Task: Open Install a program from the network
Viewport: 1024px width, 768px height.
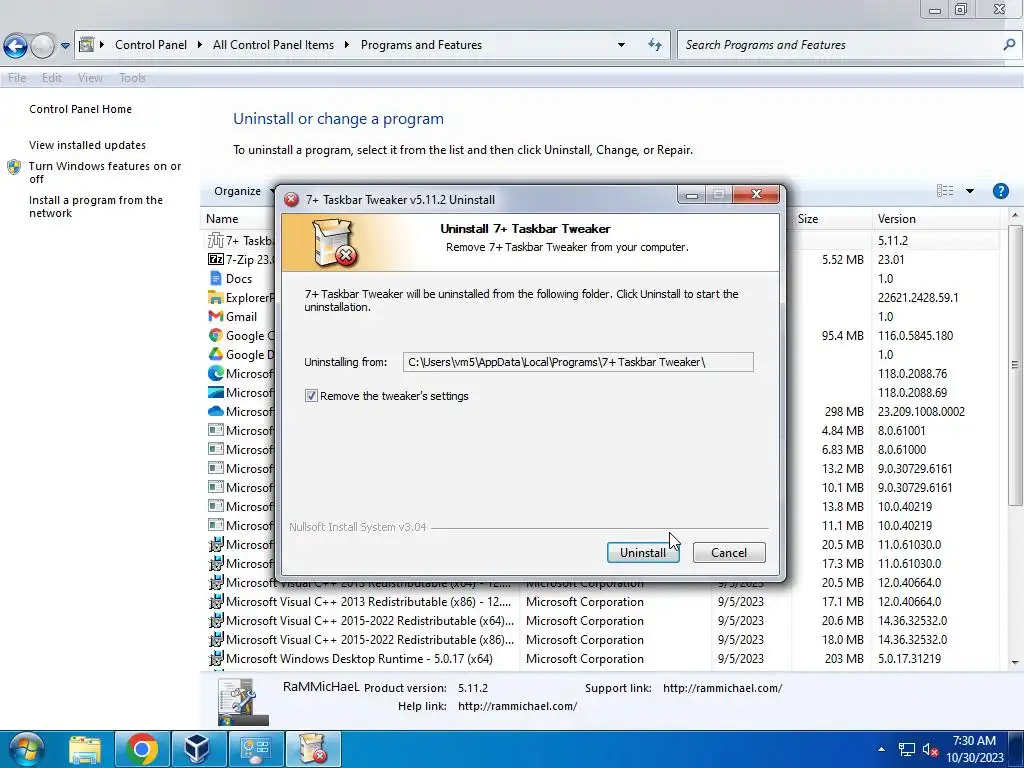Action: click(96, 206)
